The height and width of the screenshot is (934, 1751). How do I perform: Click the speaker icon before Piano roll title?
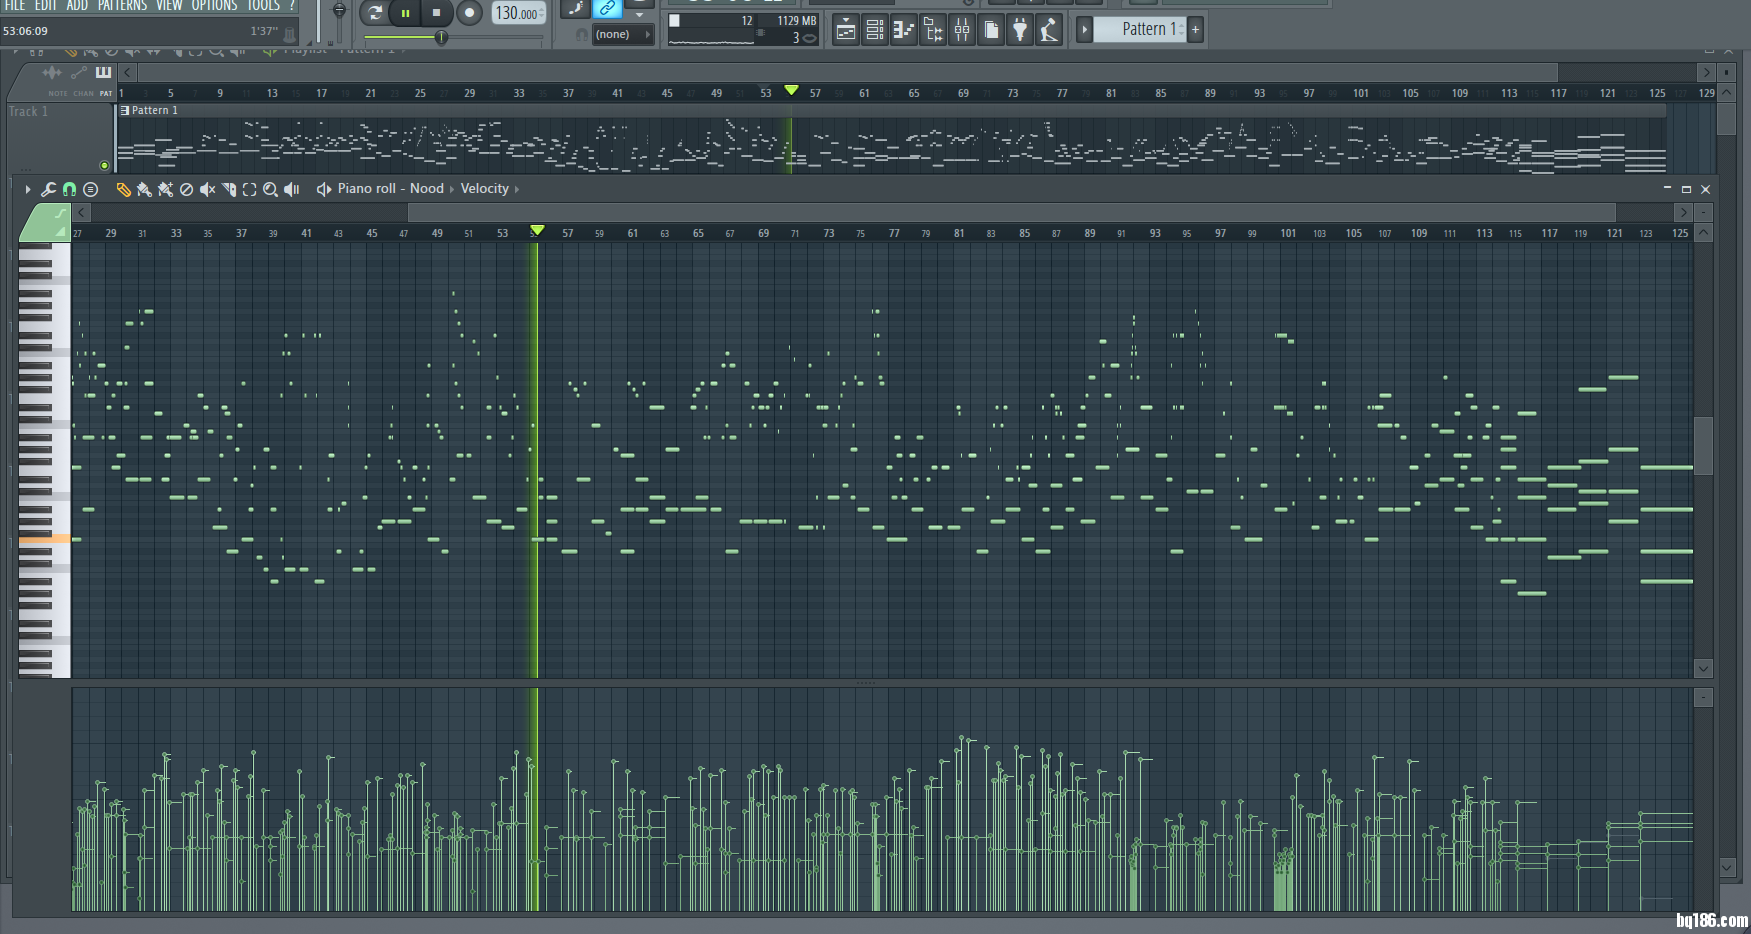324,189
